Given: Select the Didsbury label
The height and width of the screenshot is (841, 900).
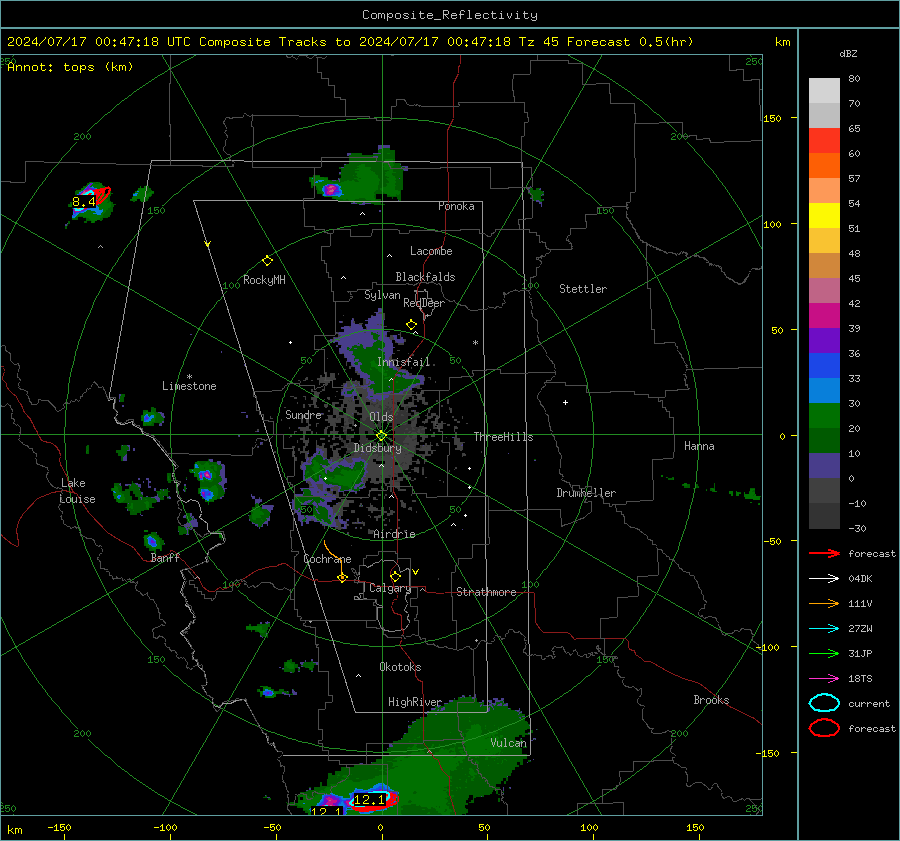Looking at the screenshot, I should (377, 448).
